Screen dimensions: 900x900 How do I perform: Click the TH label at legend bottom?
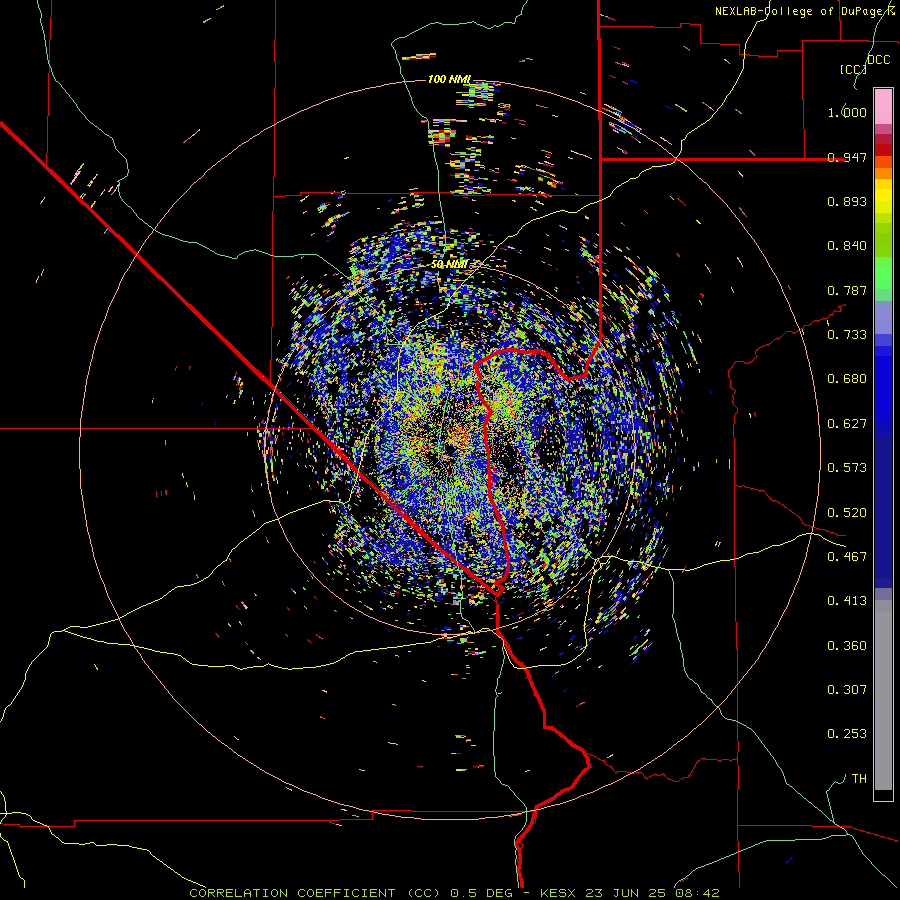pyautogui.click(x=859, y=779)
